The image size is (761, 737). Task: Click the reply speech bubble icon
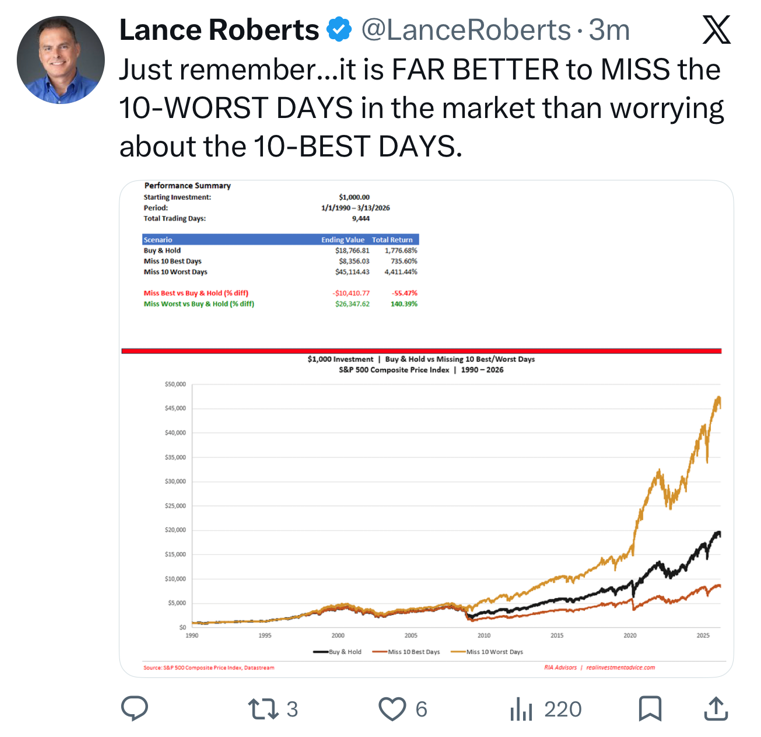coord(135,709)
